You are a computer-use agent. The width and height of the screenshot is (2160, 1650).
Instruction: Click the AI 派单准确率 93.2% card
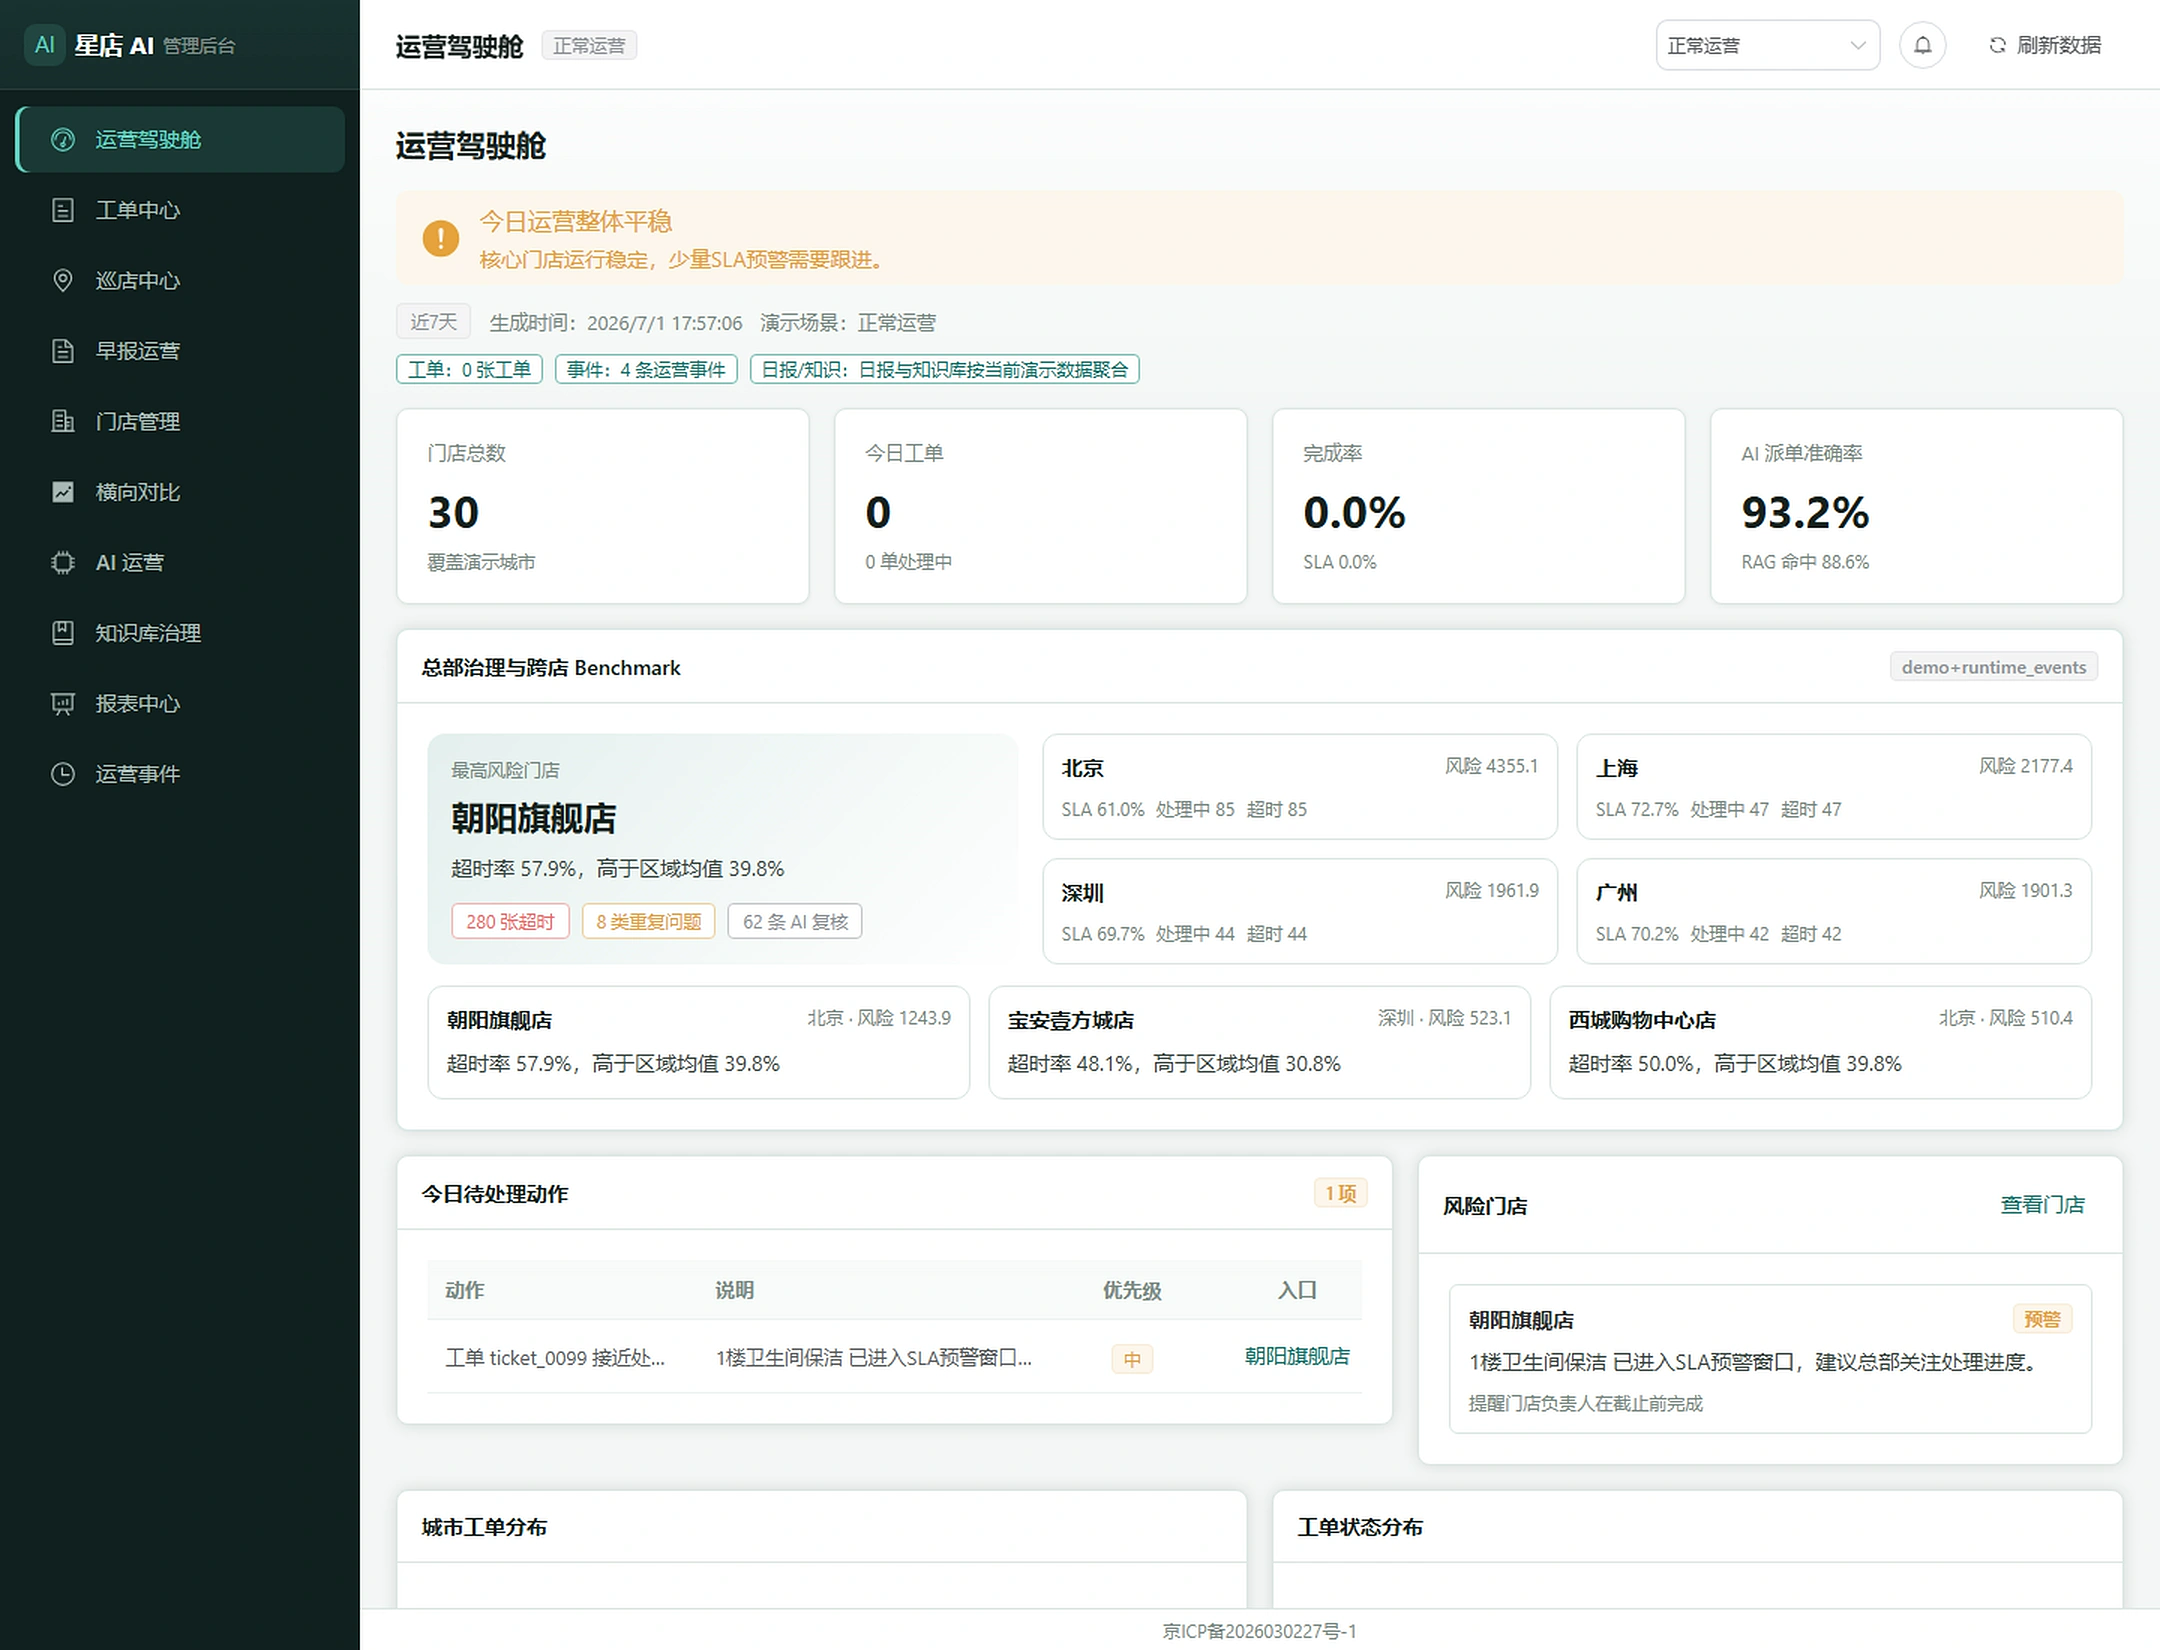[1917, 506]
